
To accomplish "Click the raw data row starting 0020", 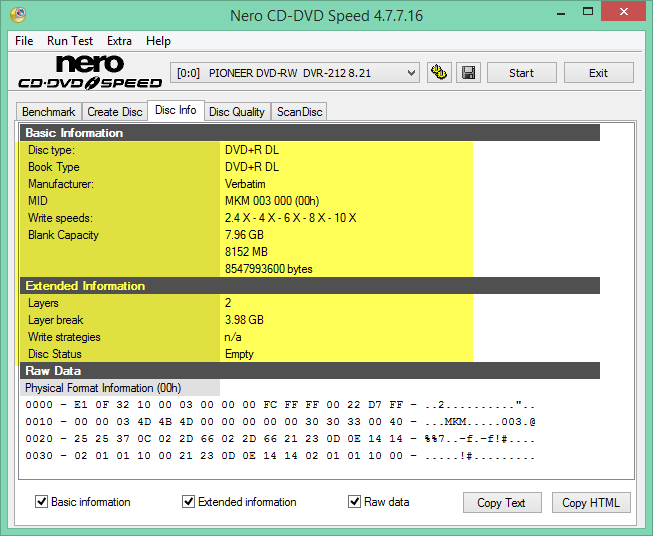I will pyautogui.click(x=280, y=439).
